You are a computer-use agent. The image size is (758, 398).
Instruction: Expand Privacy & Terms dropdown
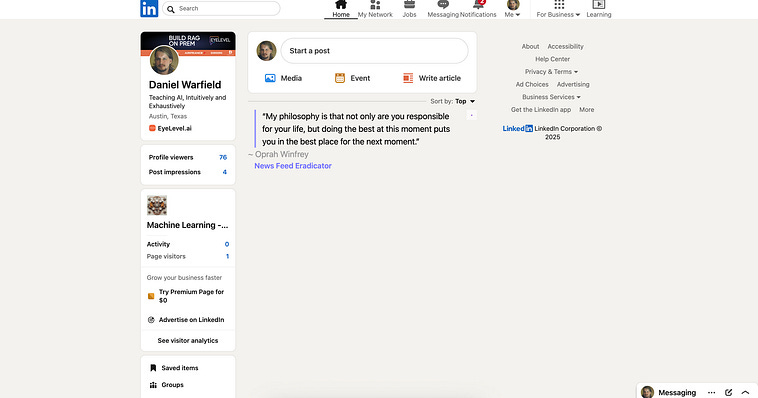coord(551,72)
